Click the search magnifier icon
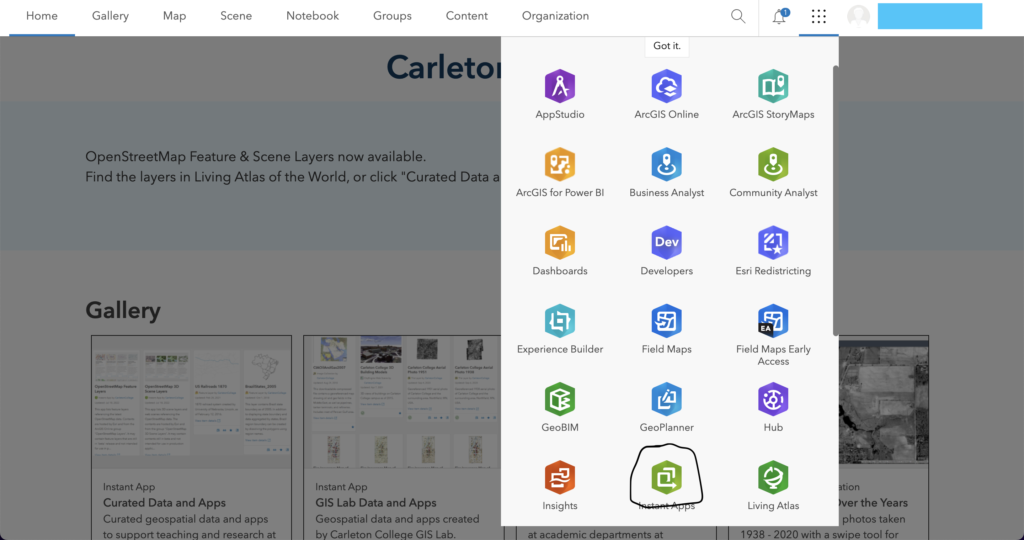The image size is (1024, 540). (738, 16)
